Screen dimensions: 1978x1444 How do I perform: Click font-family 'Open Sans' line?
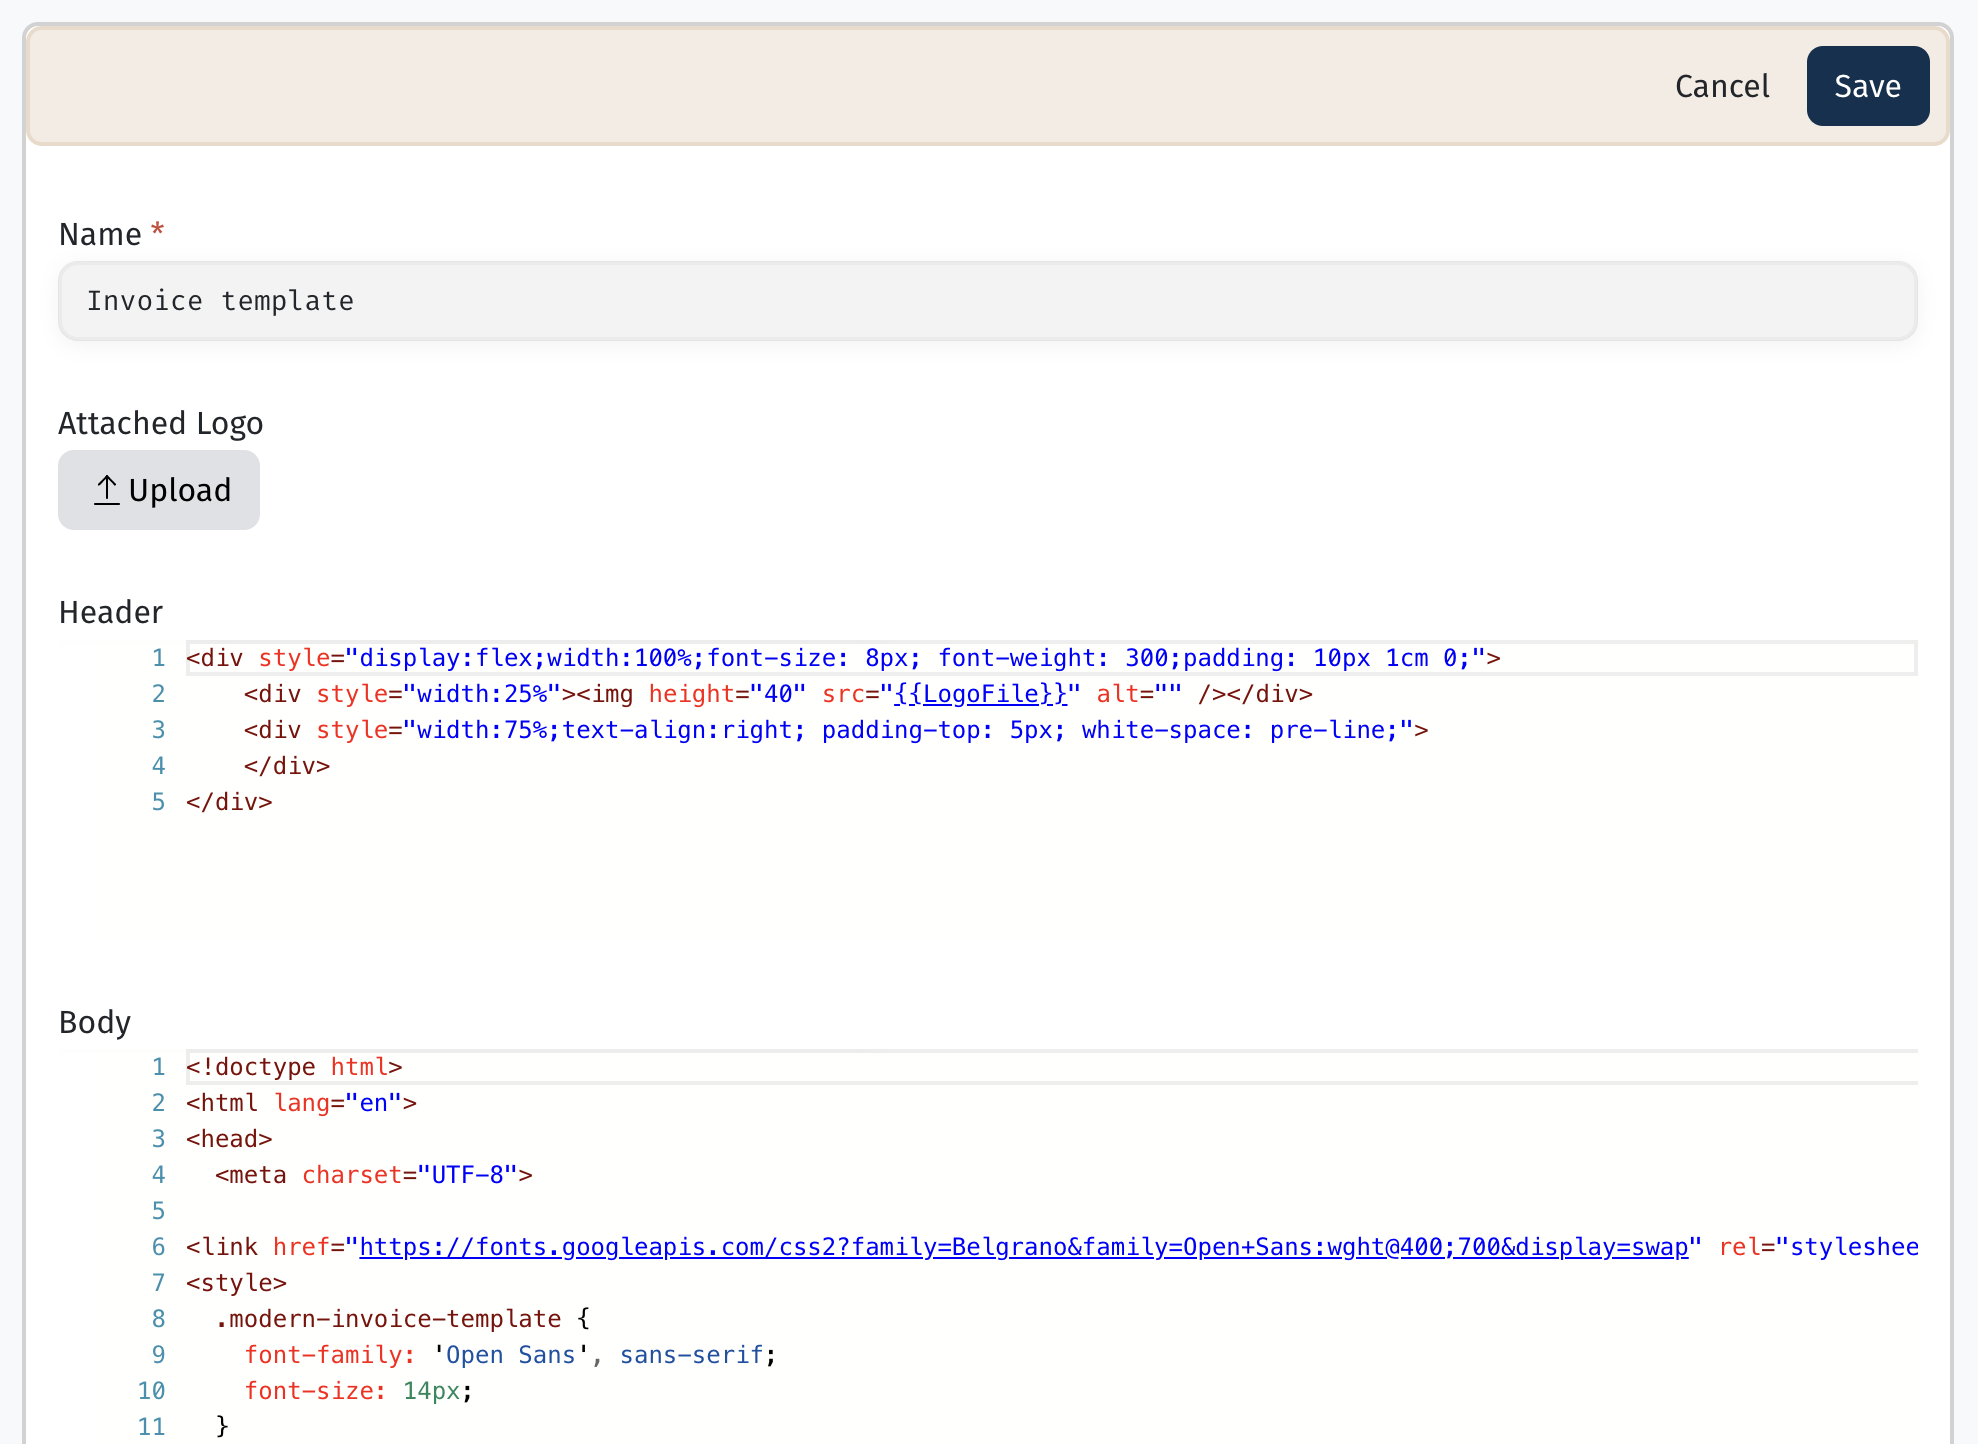pos(510,1355)
